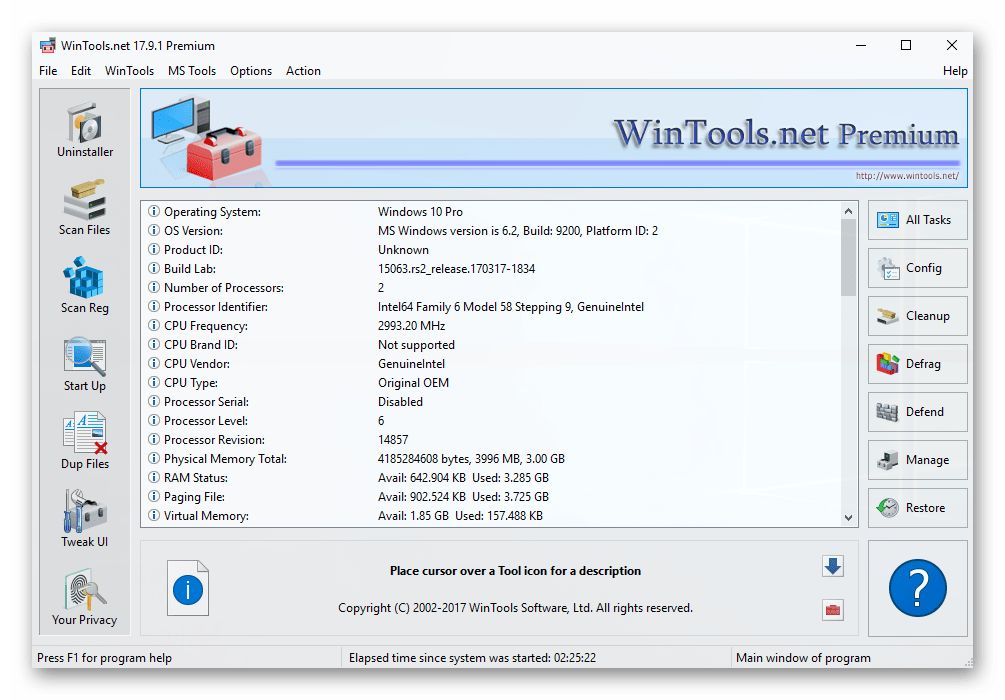This screenshot has width=1005, height=700.
Task: Select the 'Processor Level:' row label
Action: coord(206,421)
